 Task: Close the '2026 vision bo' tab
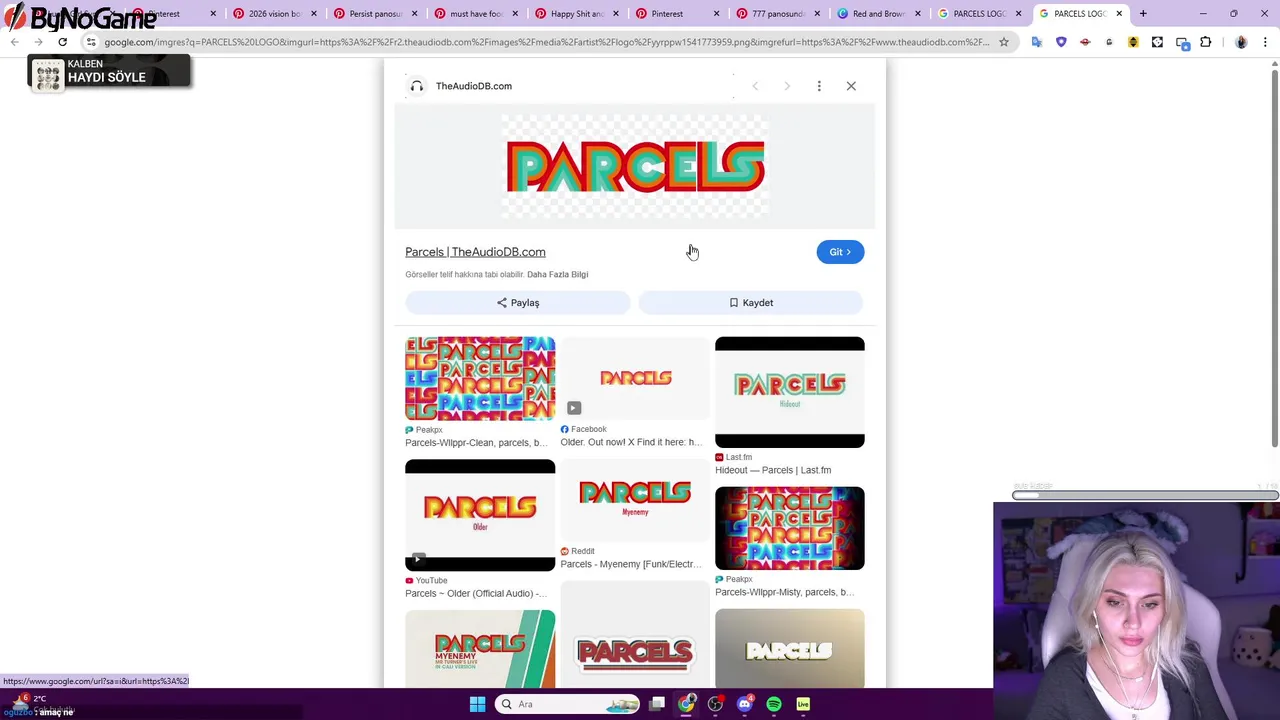[314, 14]
